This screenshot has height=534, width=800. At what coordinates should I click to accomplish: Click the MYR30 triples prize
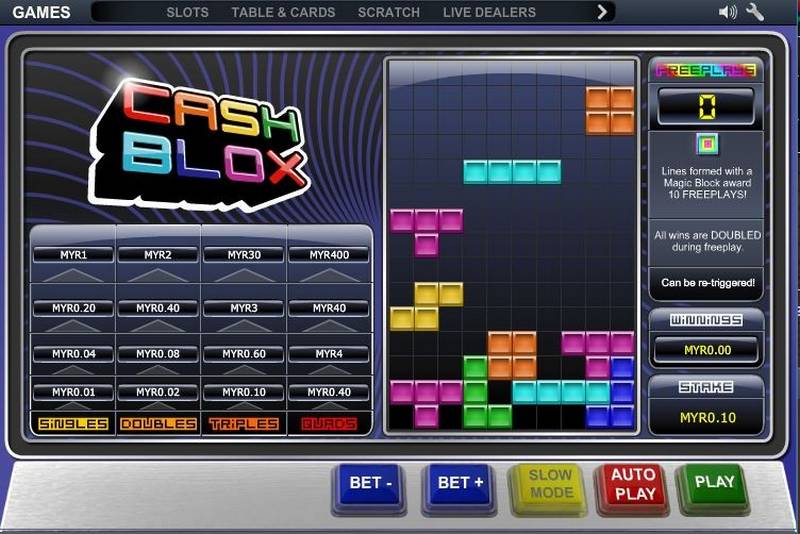244,255
